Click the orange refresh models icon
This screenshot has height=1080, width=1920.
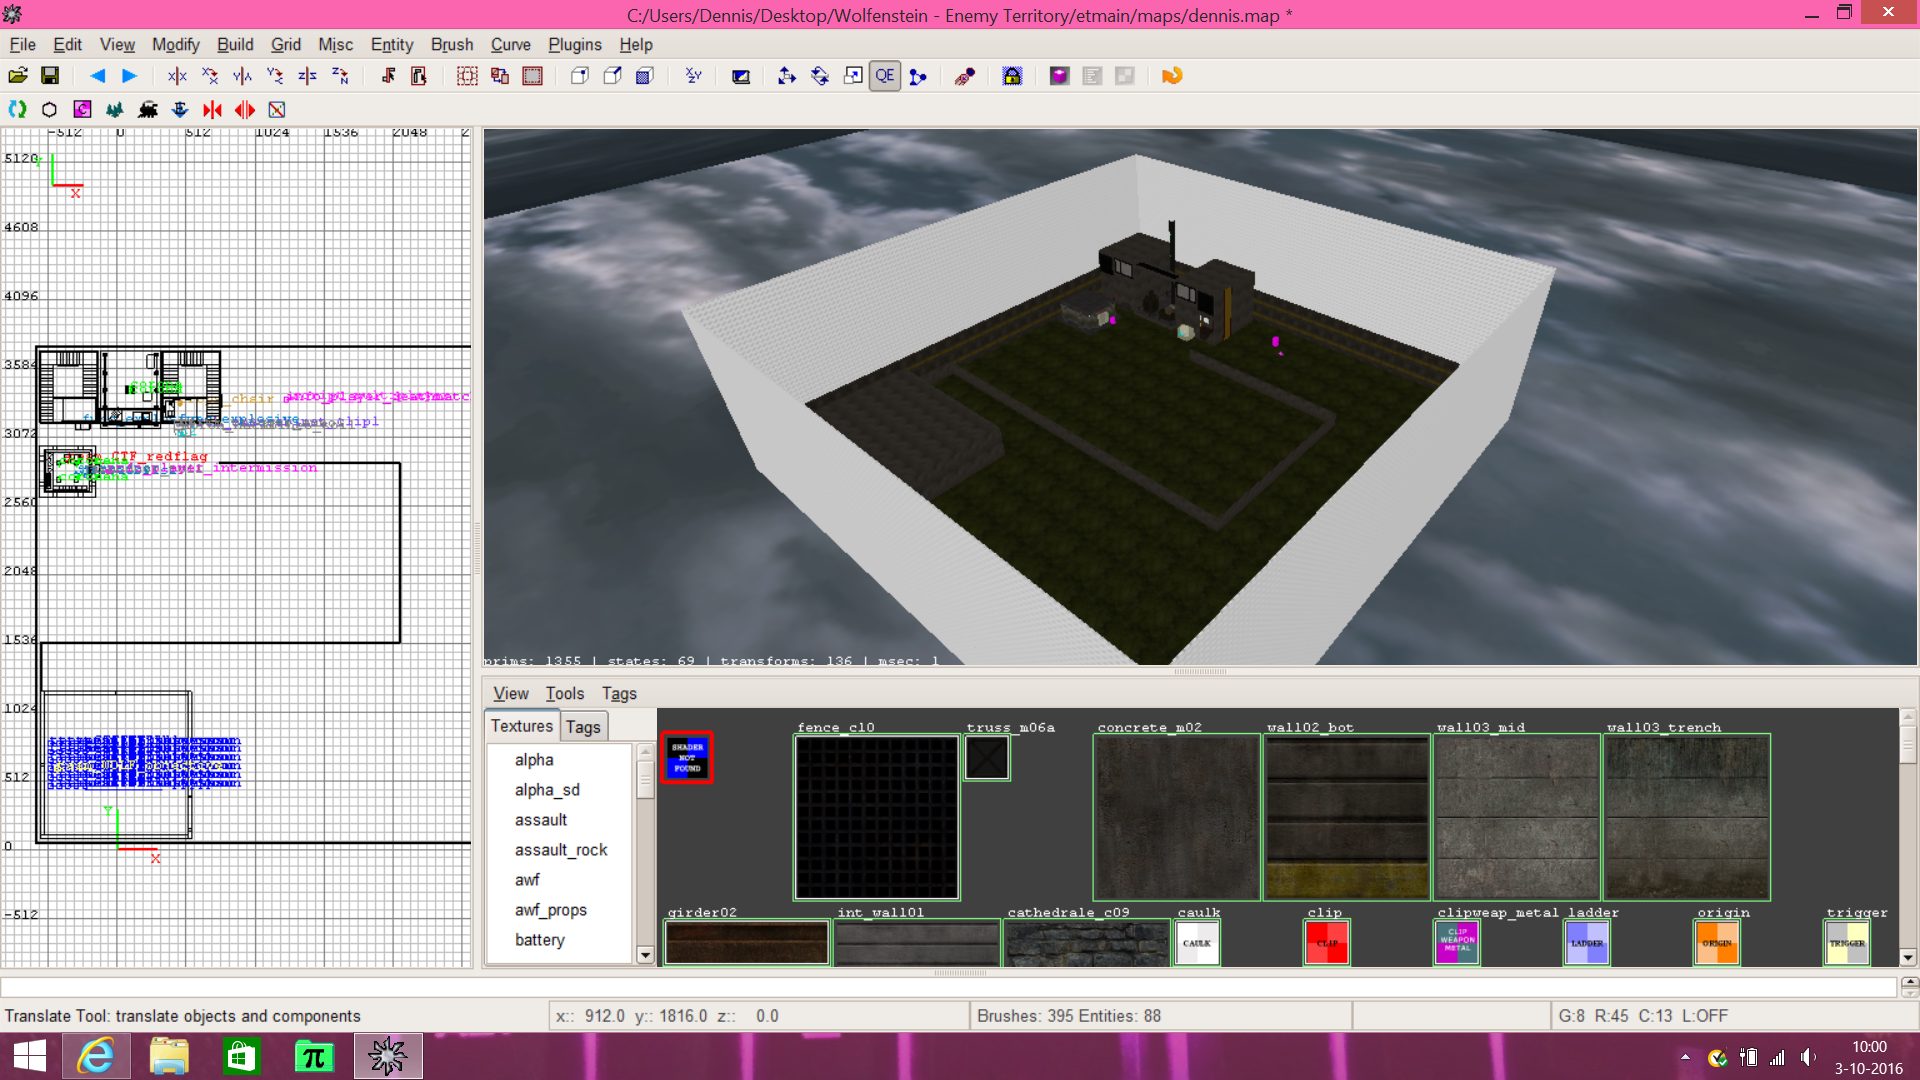(x=1172, y=76)
